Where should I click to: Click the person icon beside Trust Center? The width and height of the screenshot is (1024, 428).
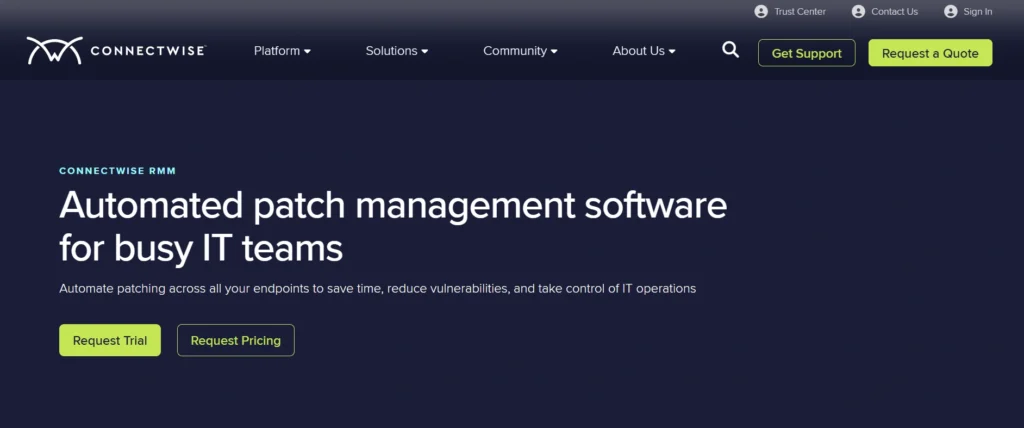(761, 12)
